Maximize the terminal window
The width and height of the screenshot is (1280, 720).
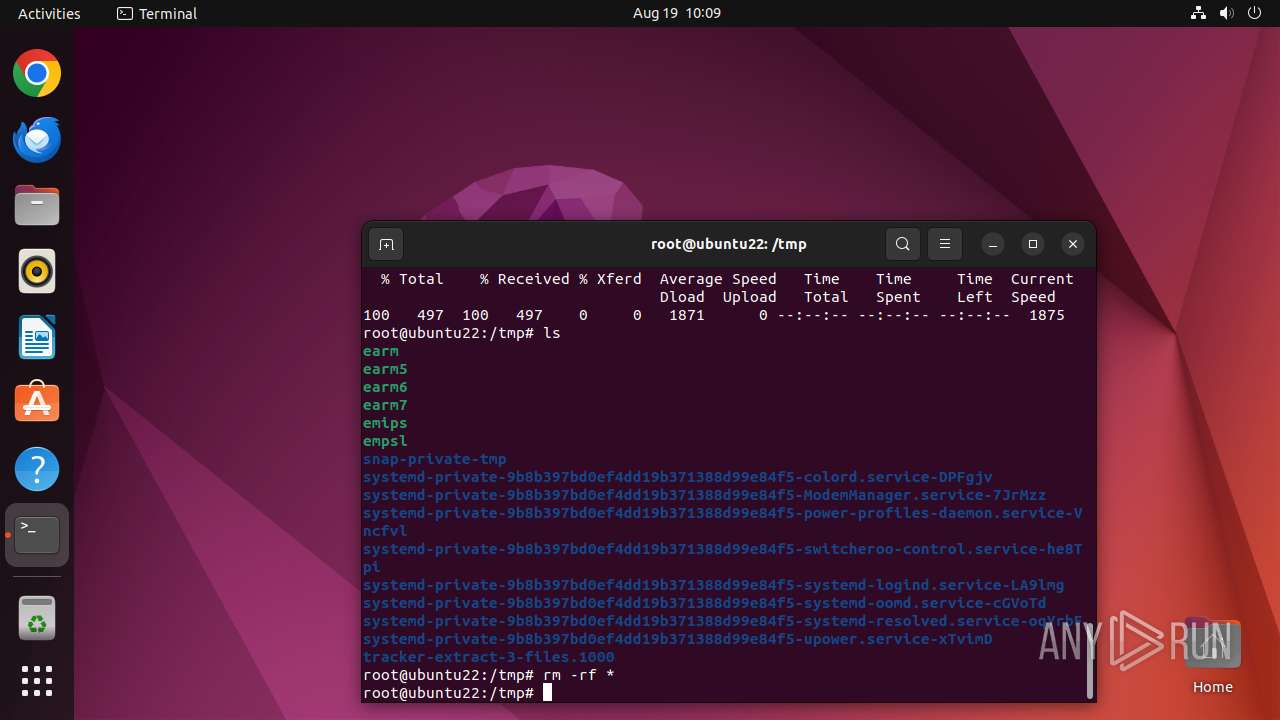1033,244
